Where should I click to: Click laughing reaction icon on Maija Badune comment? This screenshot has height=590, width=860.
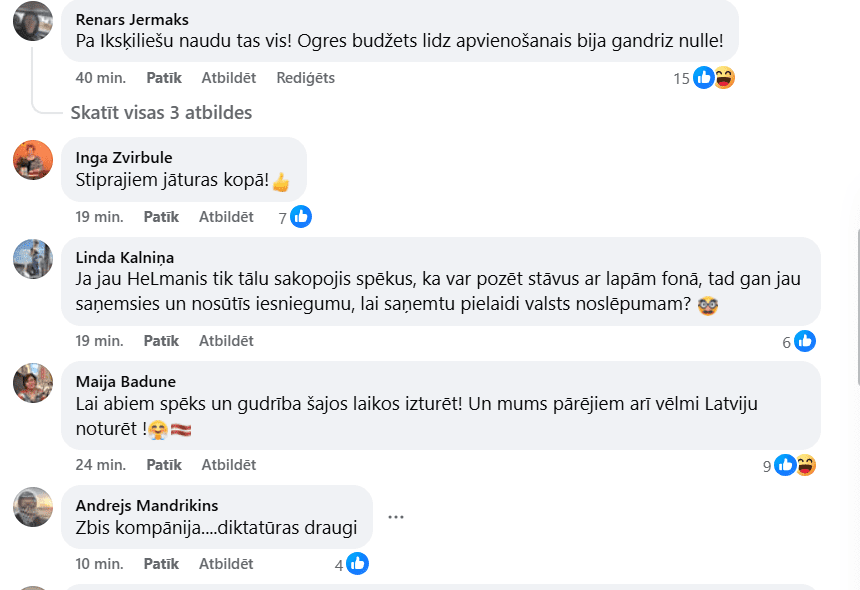[805, 465]
